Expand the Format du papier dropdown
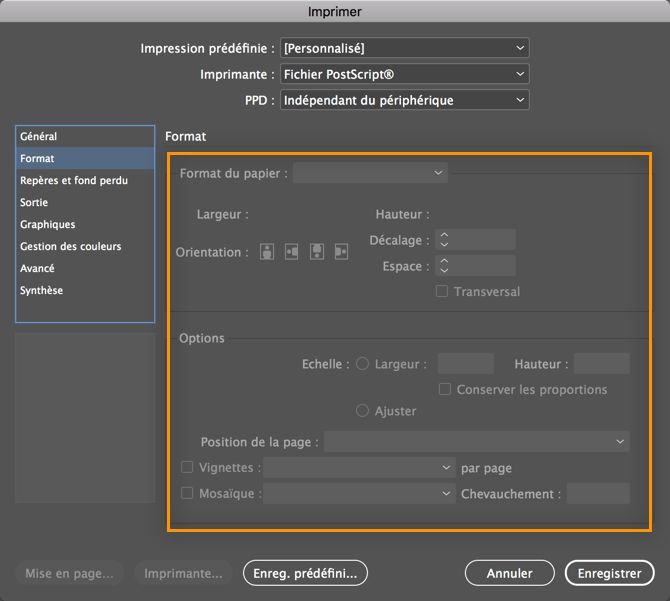670x601 pixels. (x=370, y=173)
